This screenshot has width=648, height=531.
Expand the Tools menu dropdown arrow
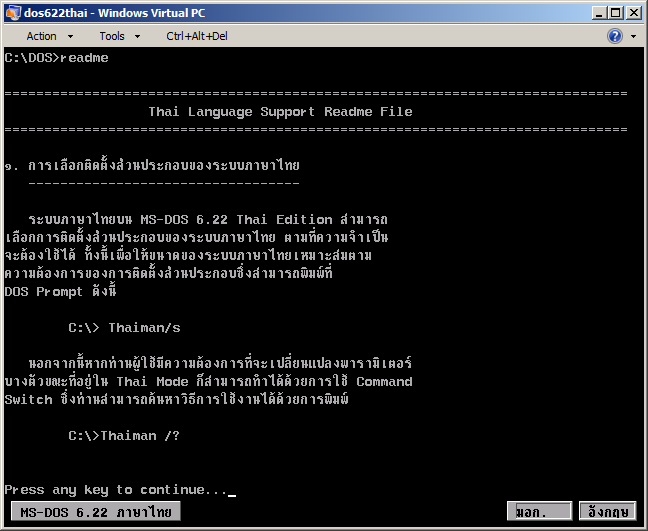point(138,36)
